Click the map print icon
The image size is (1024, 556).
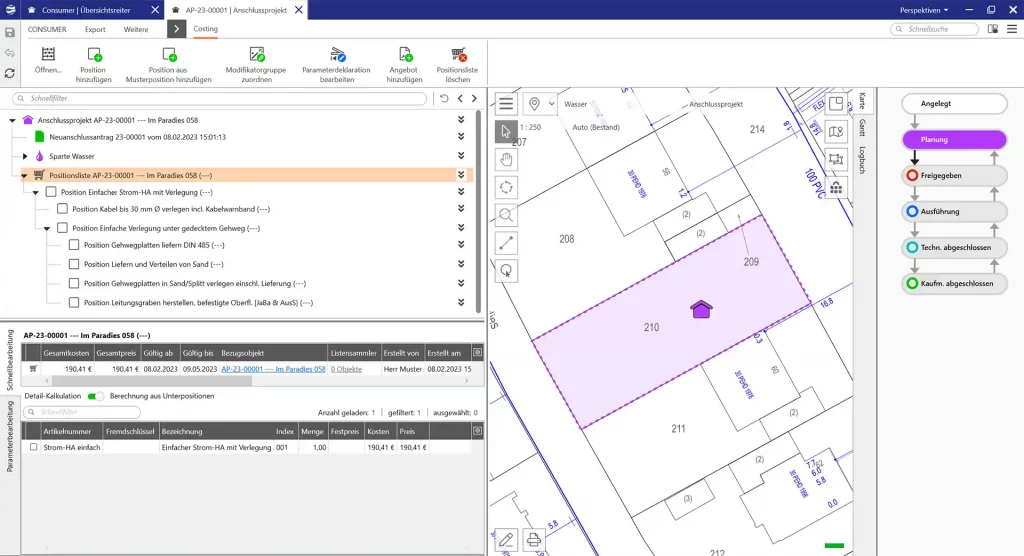[534, 540]
